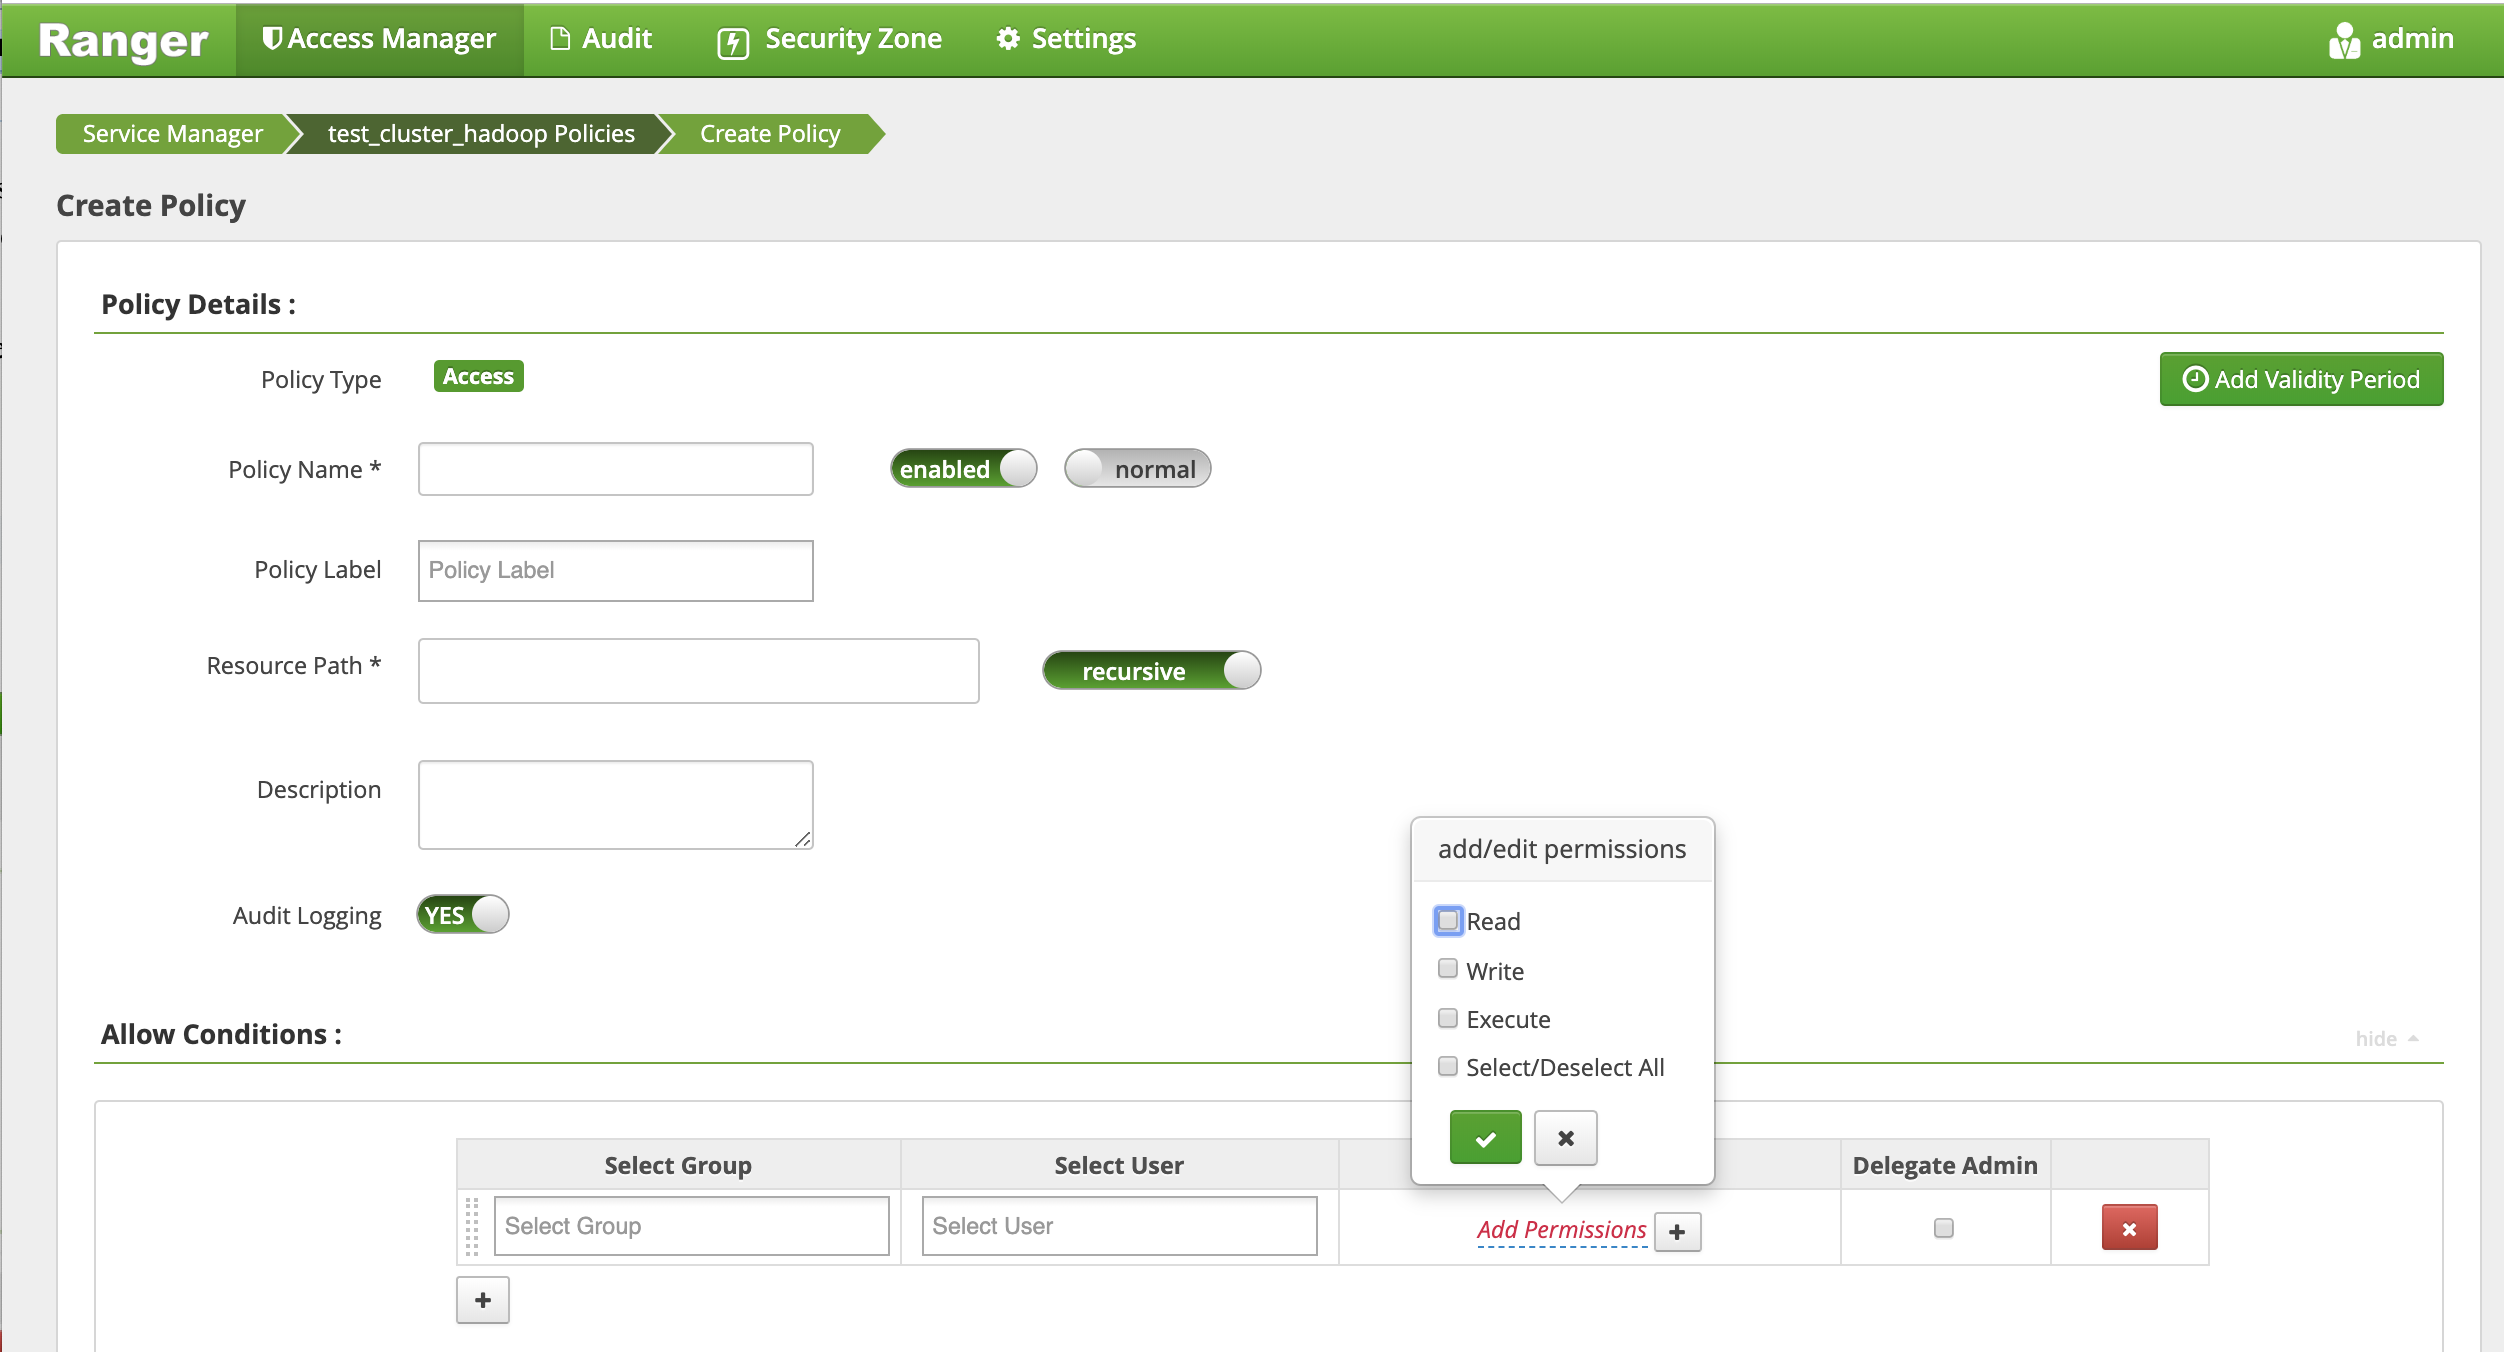2504x1352 pixels.
Task: Toggle the normal override switch
Action: point(1137,468)
